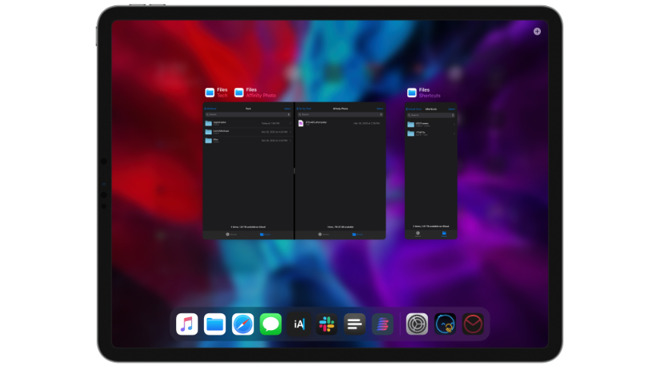The width and height of the screenshot is (660, 368).
Task: Select the Files Tech window thumbnail
Action: point(248,171)
